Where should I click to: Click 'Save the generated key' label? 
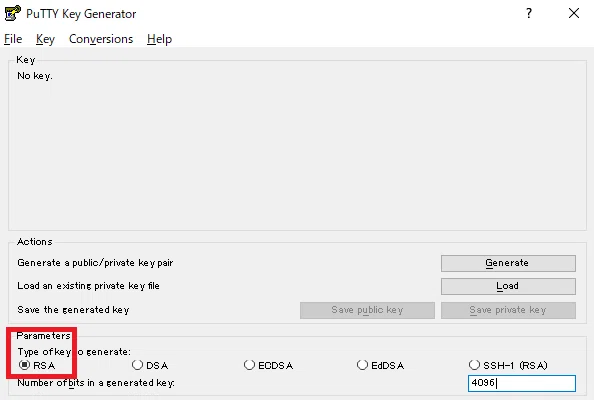coord(73,310)
